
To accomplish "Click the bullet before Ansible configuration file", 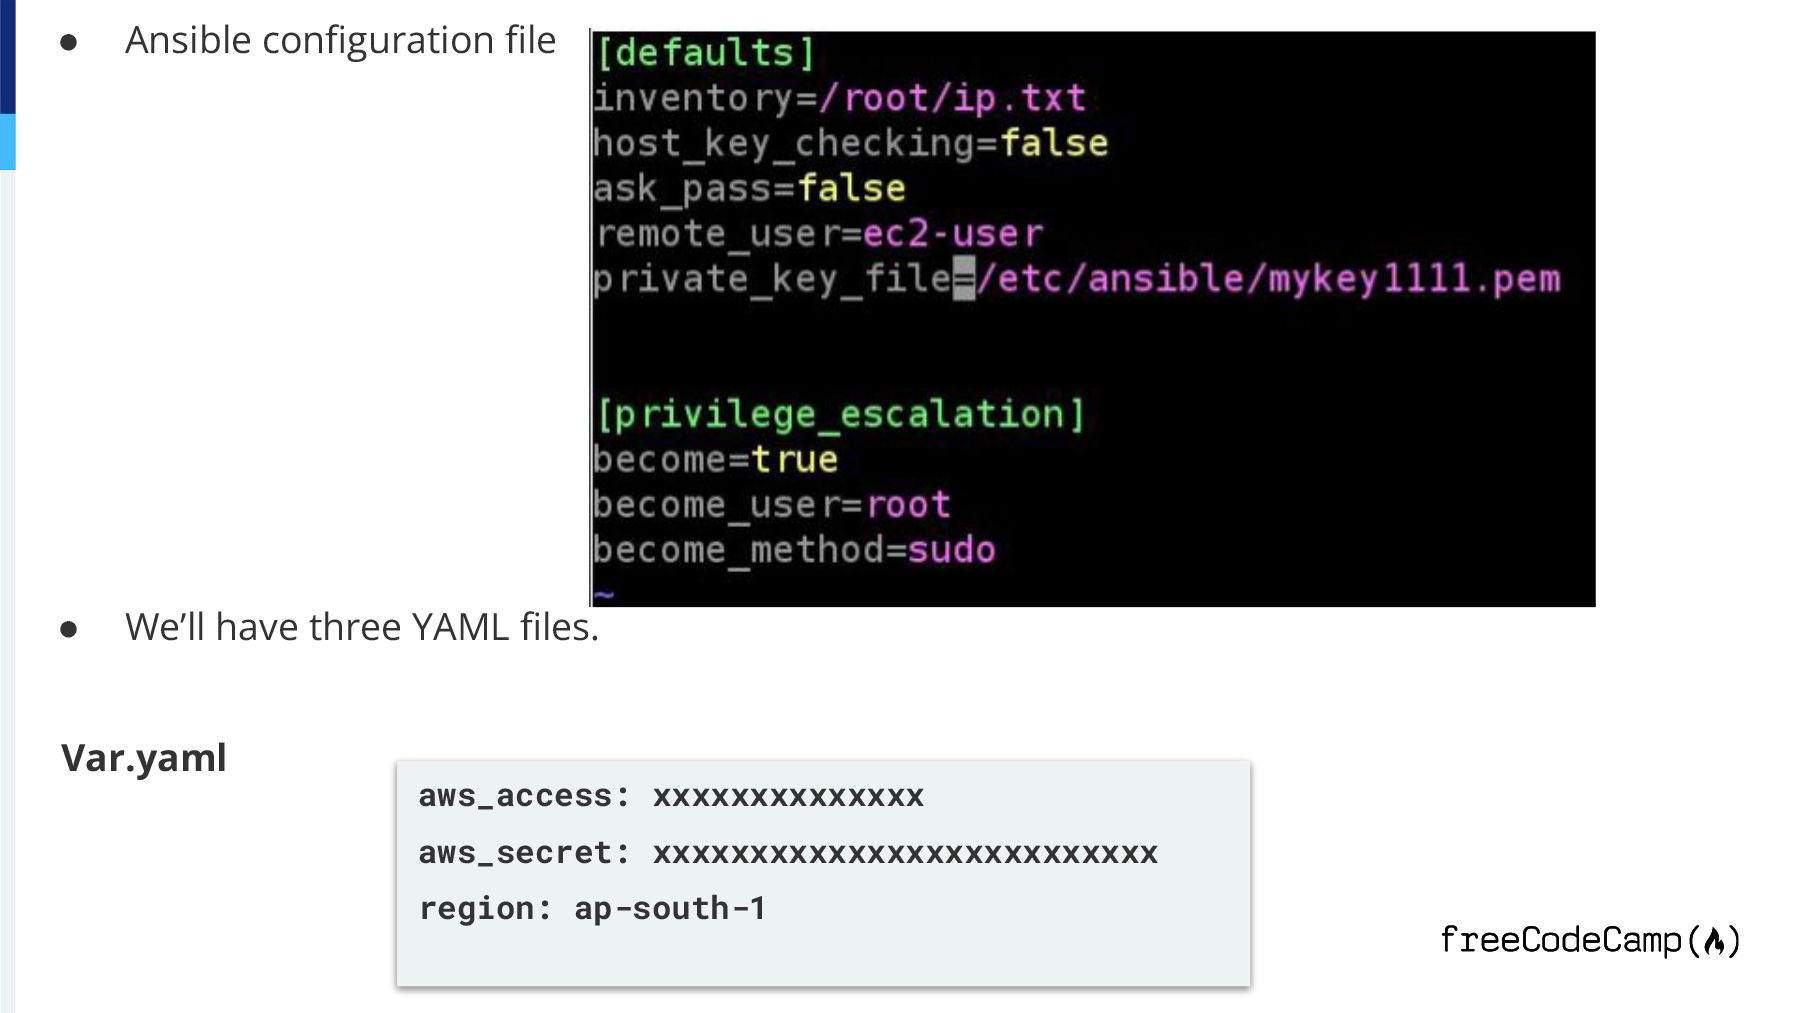I will click(69, 42).
